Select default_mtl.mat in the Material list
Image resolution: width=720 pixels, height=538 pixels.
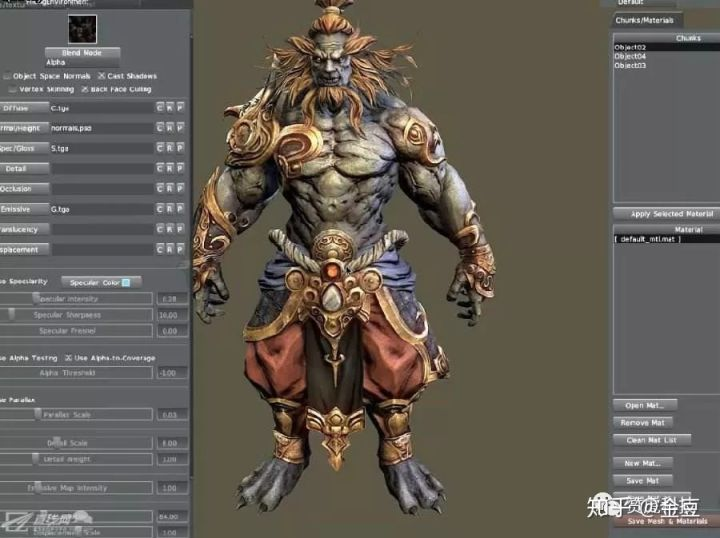pyautogui.click(x=667, y=239)
